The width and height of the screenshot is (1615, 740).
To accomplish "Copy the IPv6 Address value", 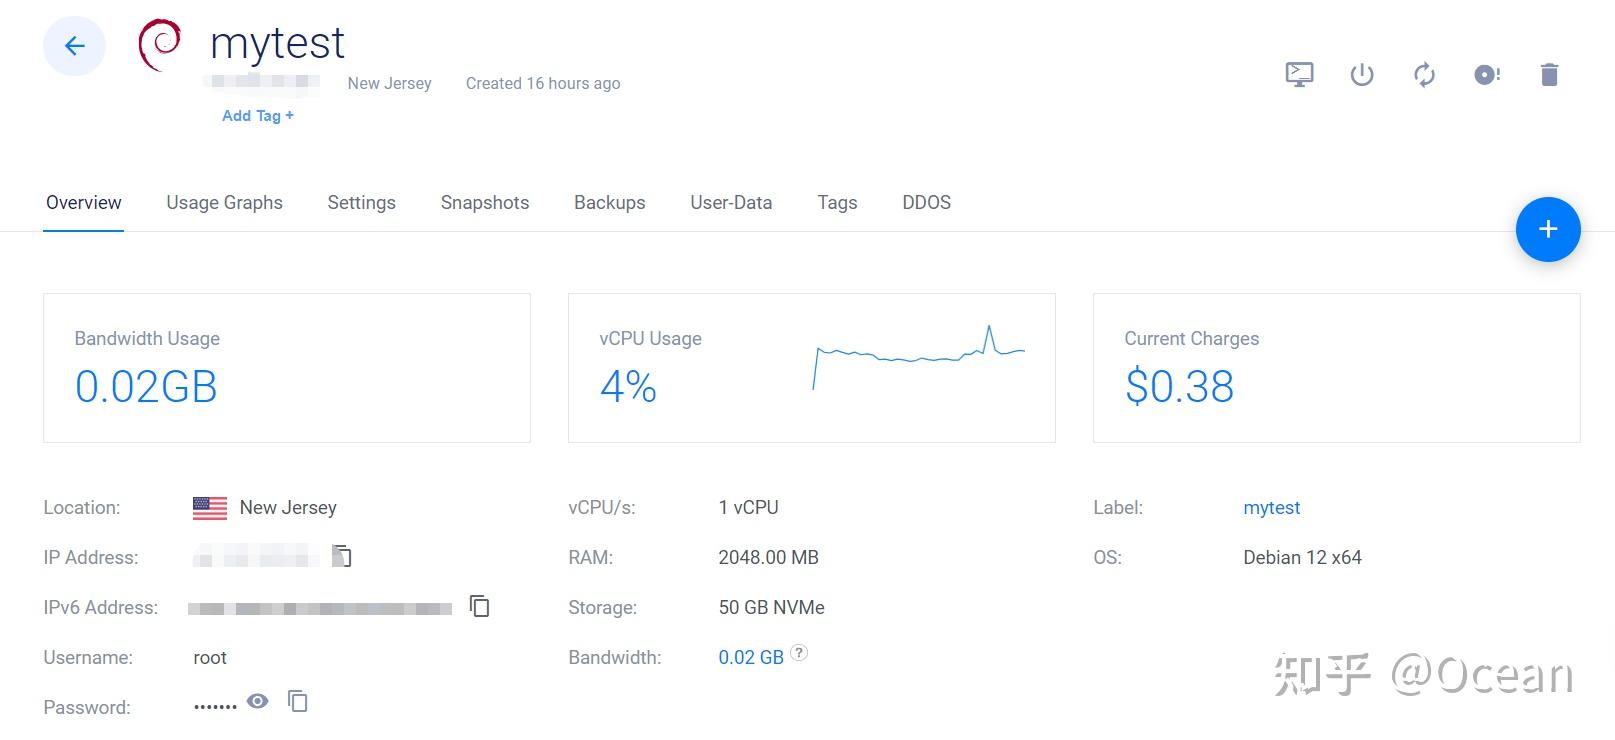I will pos(480,606).
